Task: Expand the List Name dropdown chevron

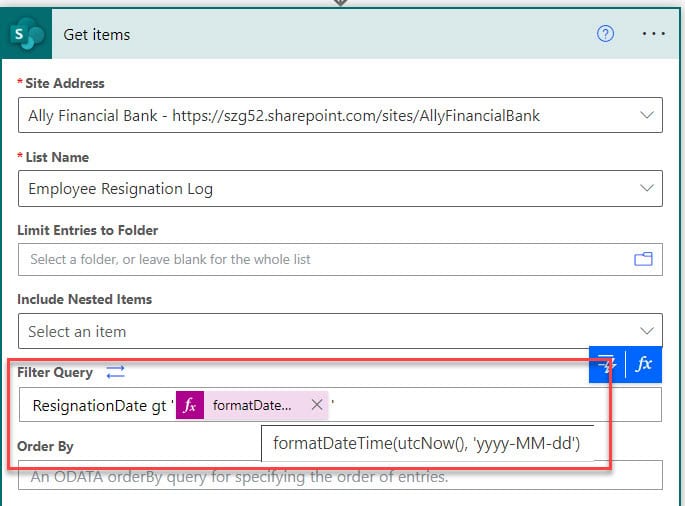Action: point(647,188)
